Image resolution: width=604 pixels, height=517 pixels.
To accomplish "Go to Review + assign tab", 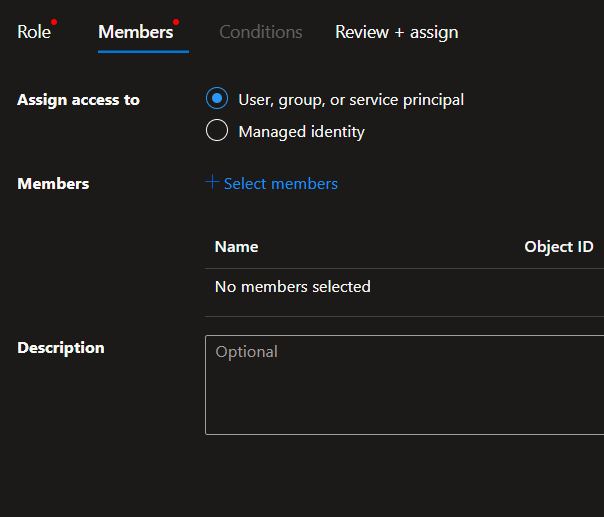I will point(397,32).
